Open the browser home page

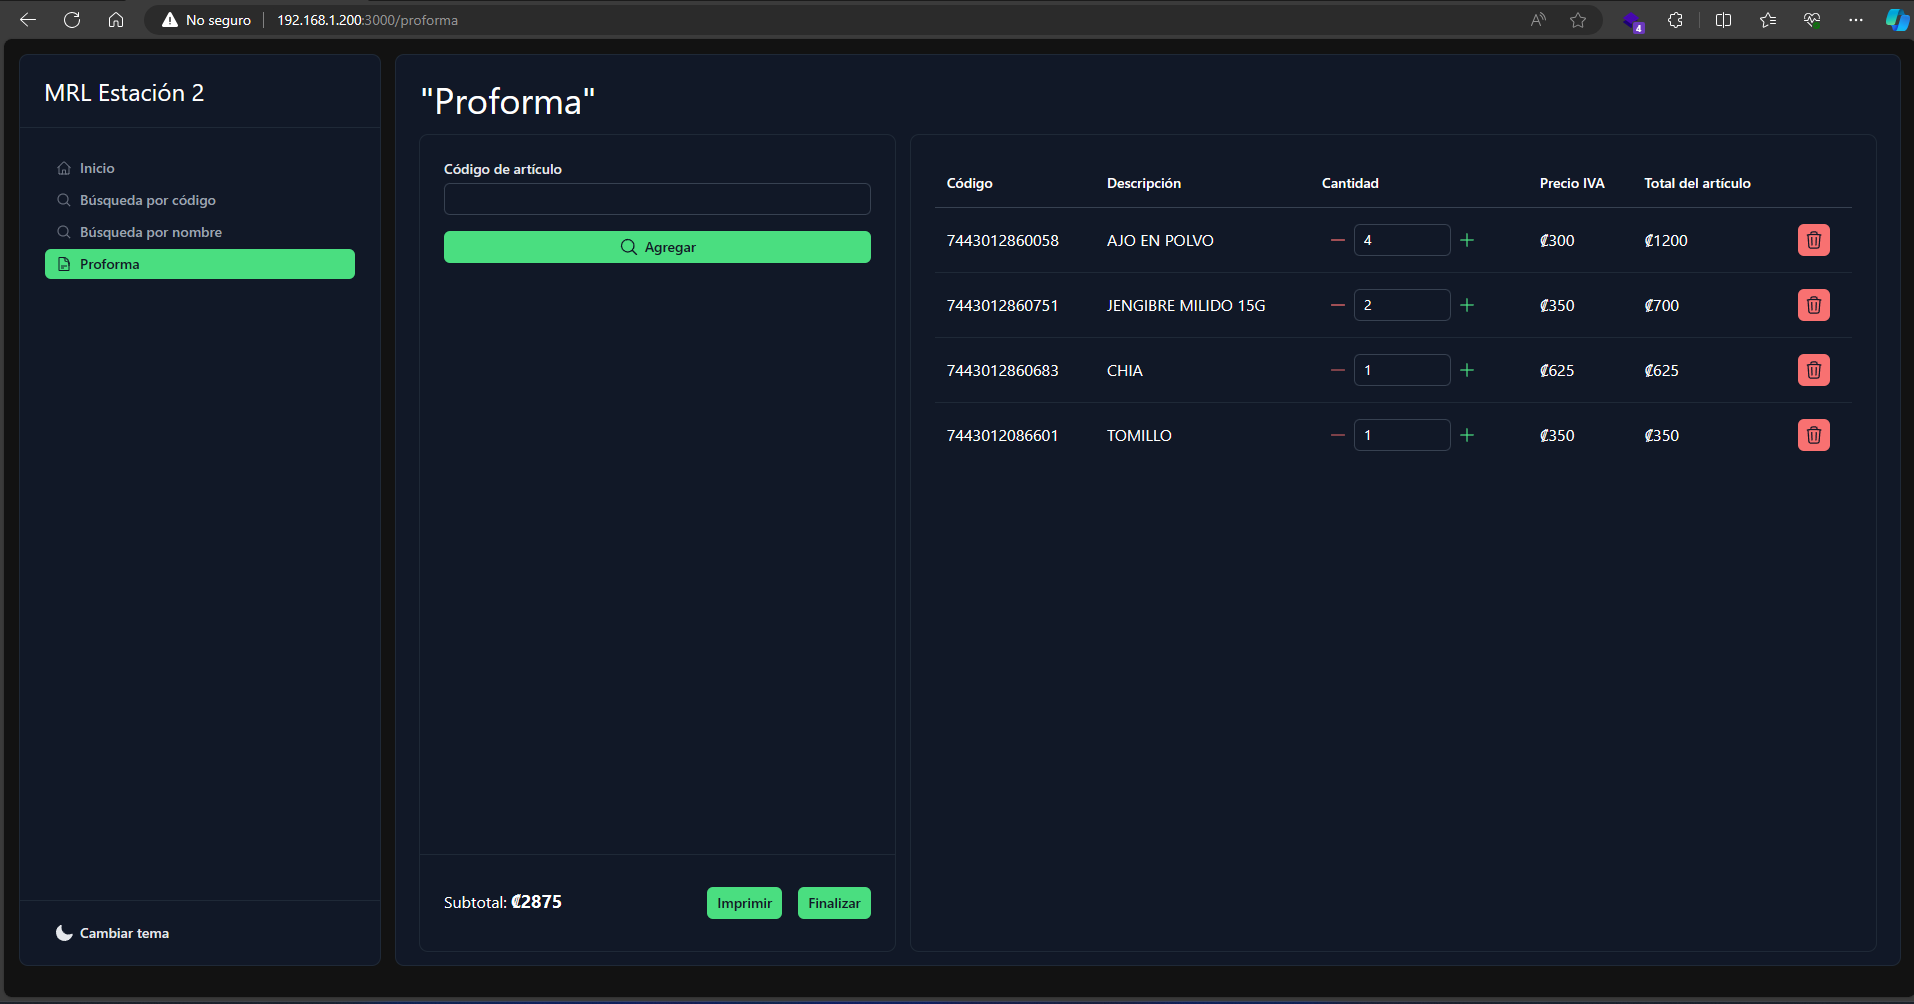[x=116, y=20]
